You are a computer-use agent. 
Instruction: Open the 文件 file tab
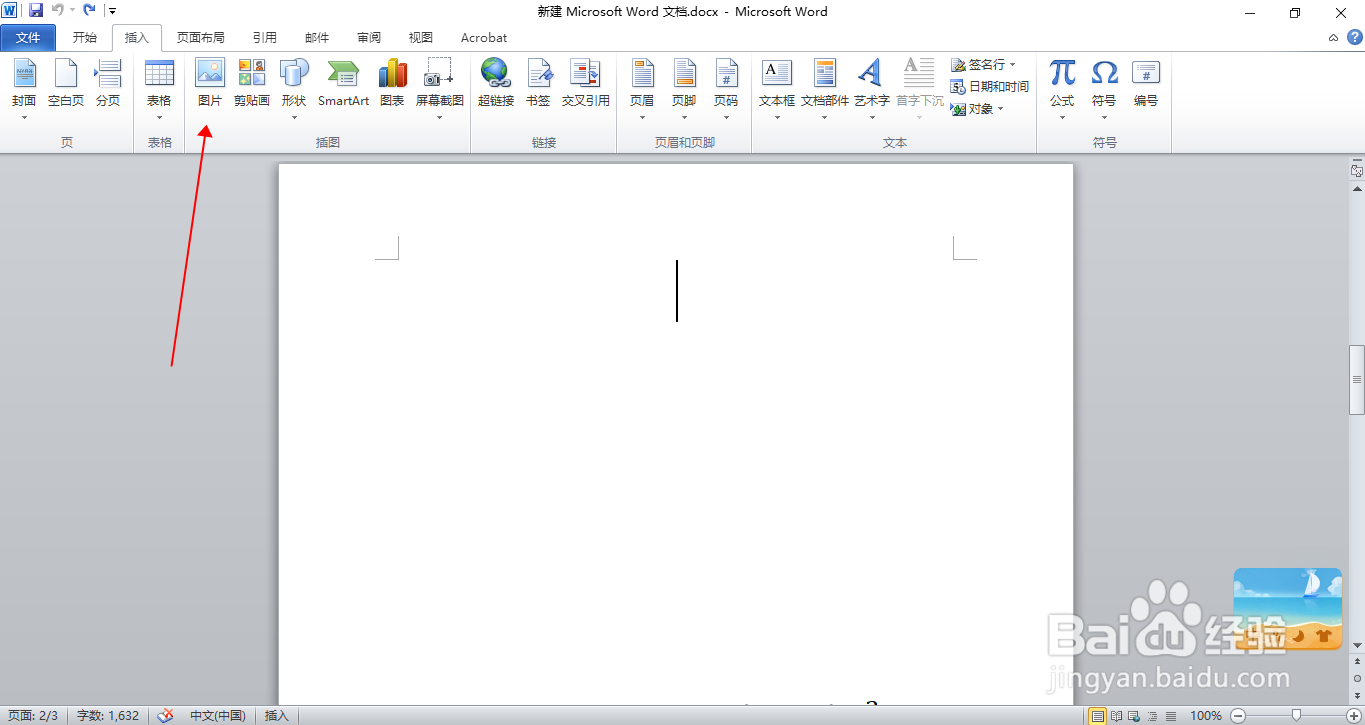click(28, 38)
